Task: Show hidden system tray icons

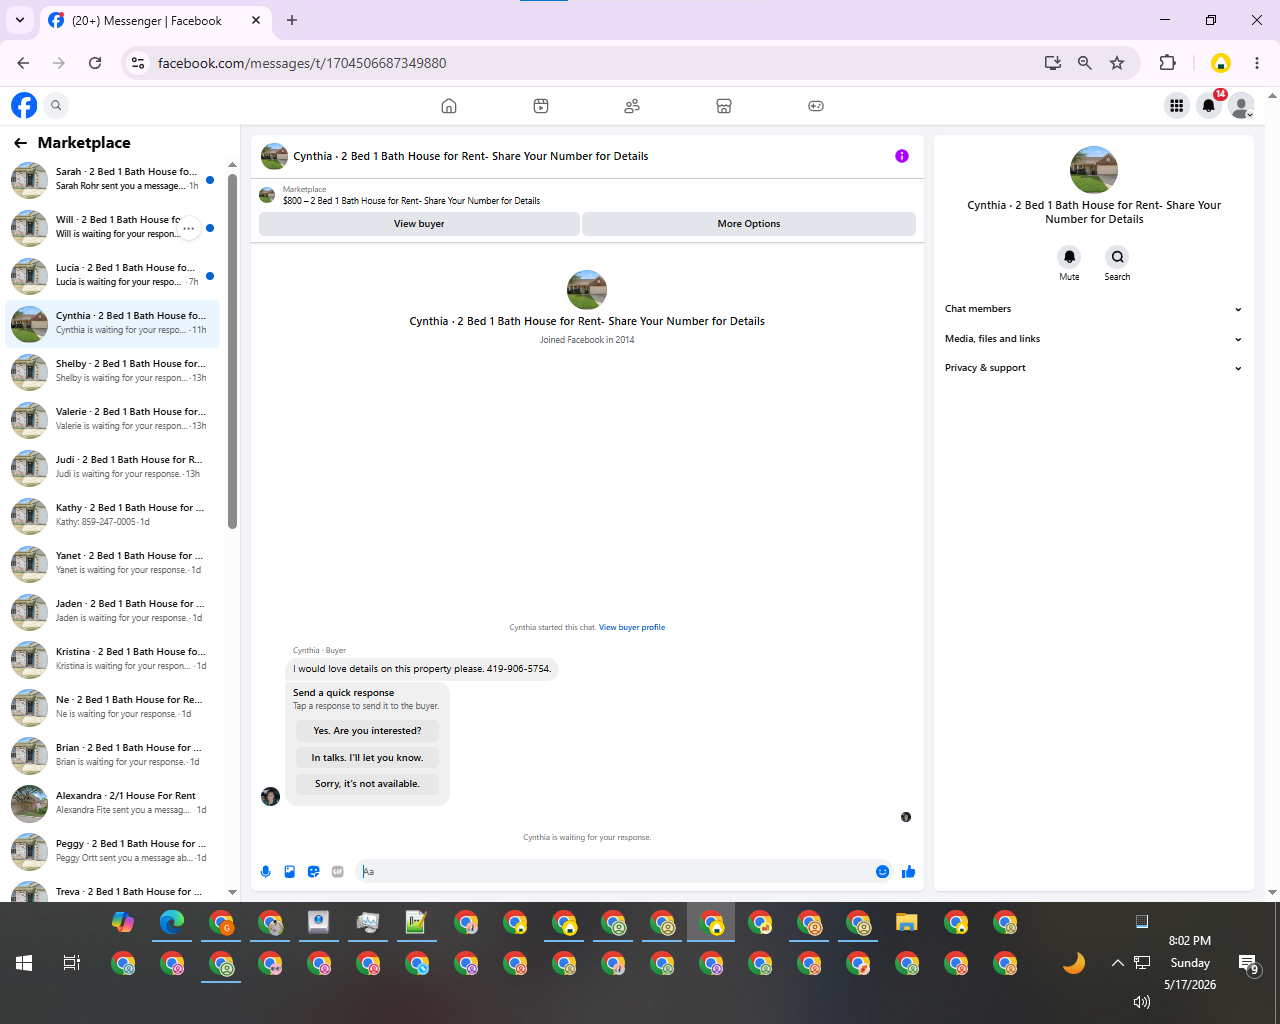Action: (x=1117, y=963)
